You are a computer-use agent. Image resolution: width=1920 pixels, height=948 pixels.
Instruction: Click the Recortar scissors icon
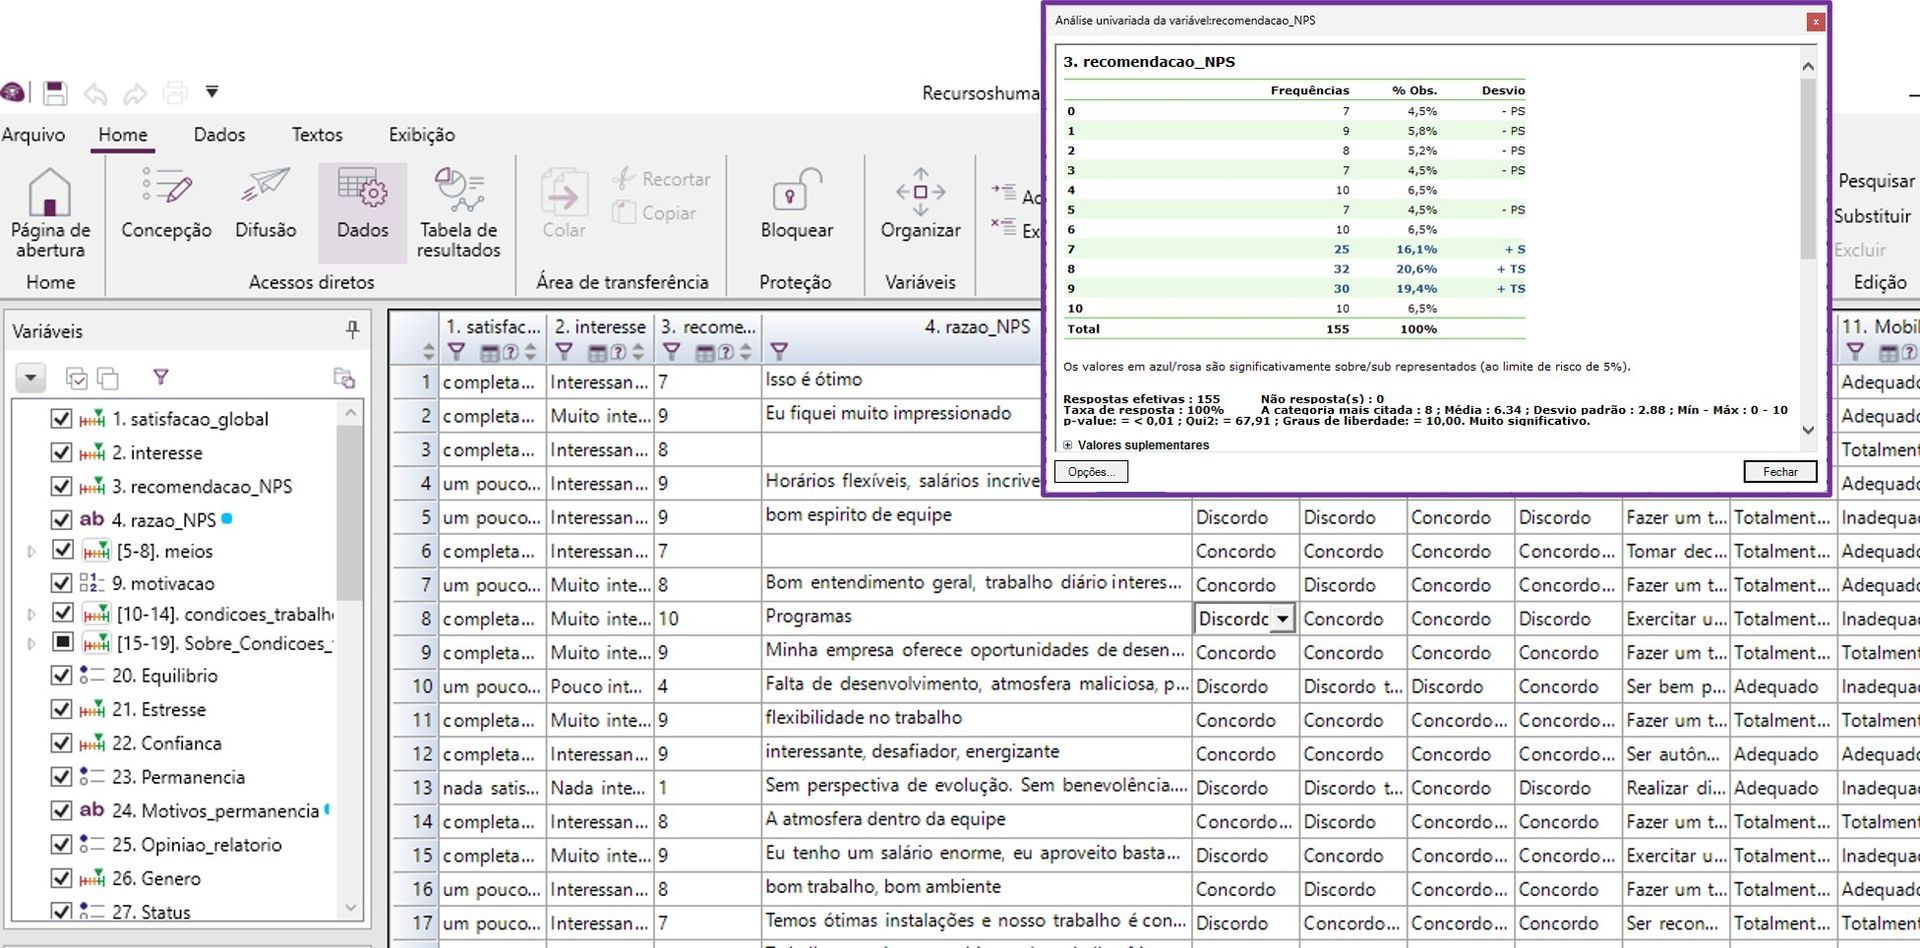624,179
